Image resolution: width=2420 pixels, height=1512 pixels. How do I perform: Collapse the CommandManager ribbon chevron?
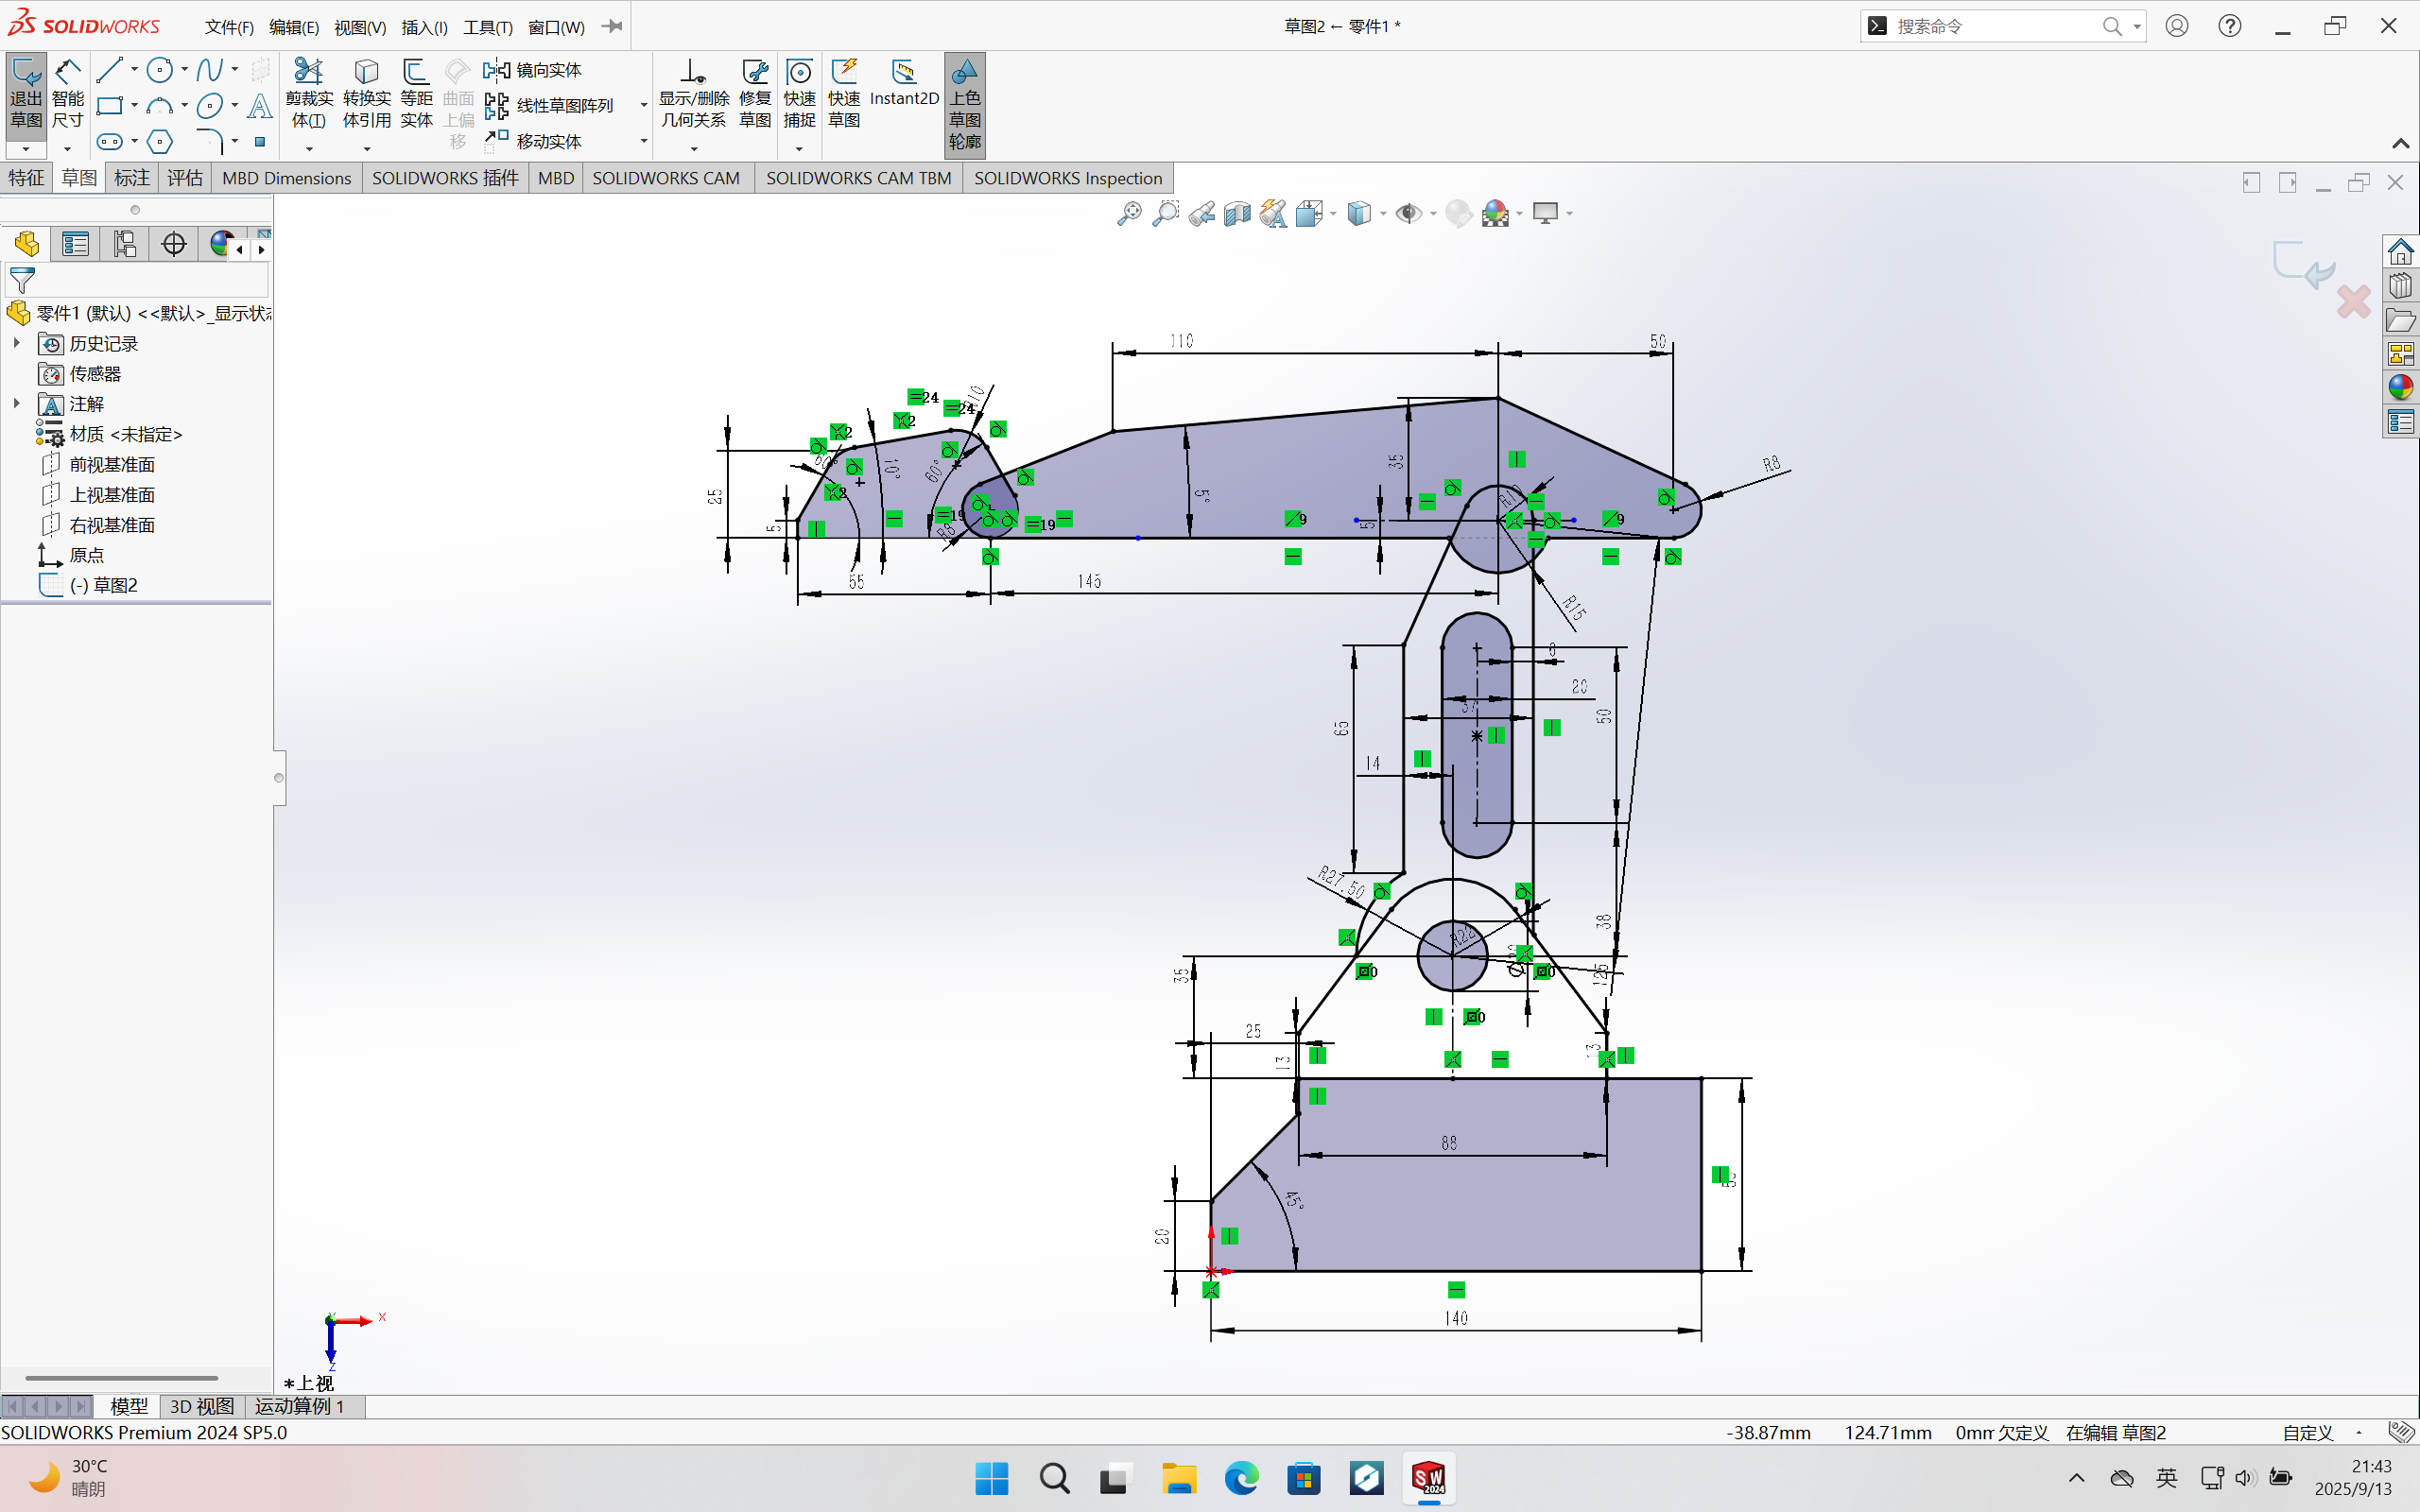click(2400, 144)
